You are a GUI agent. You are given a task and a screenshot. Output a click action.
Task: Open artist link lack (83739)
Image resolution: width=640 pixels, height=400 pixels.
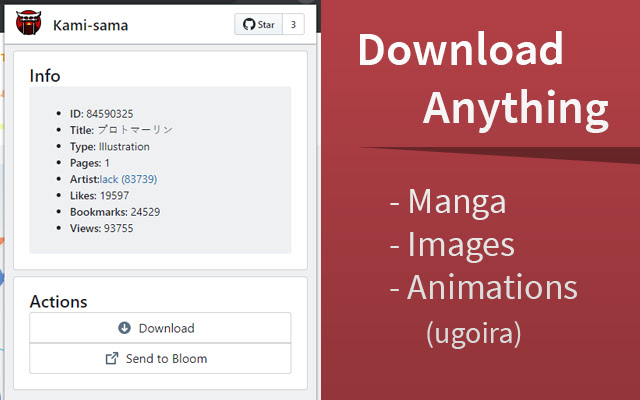(x=129, y=179)
